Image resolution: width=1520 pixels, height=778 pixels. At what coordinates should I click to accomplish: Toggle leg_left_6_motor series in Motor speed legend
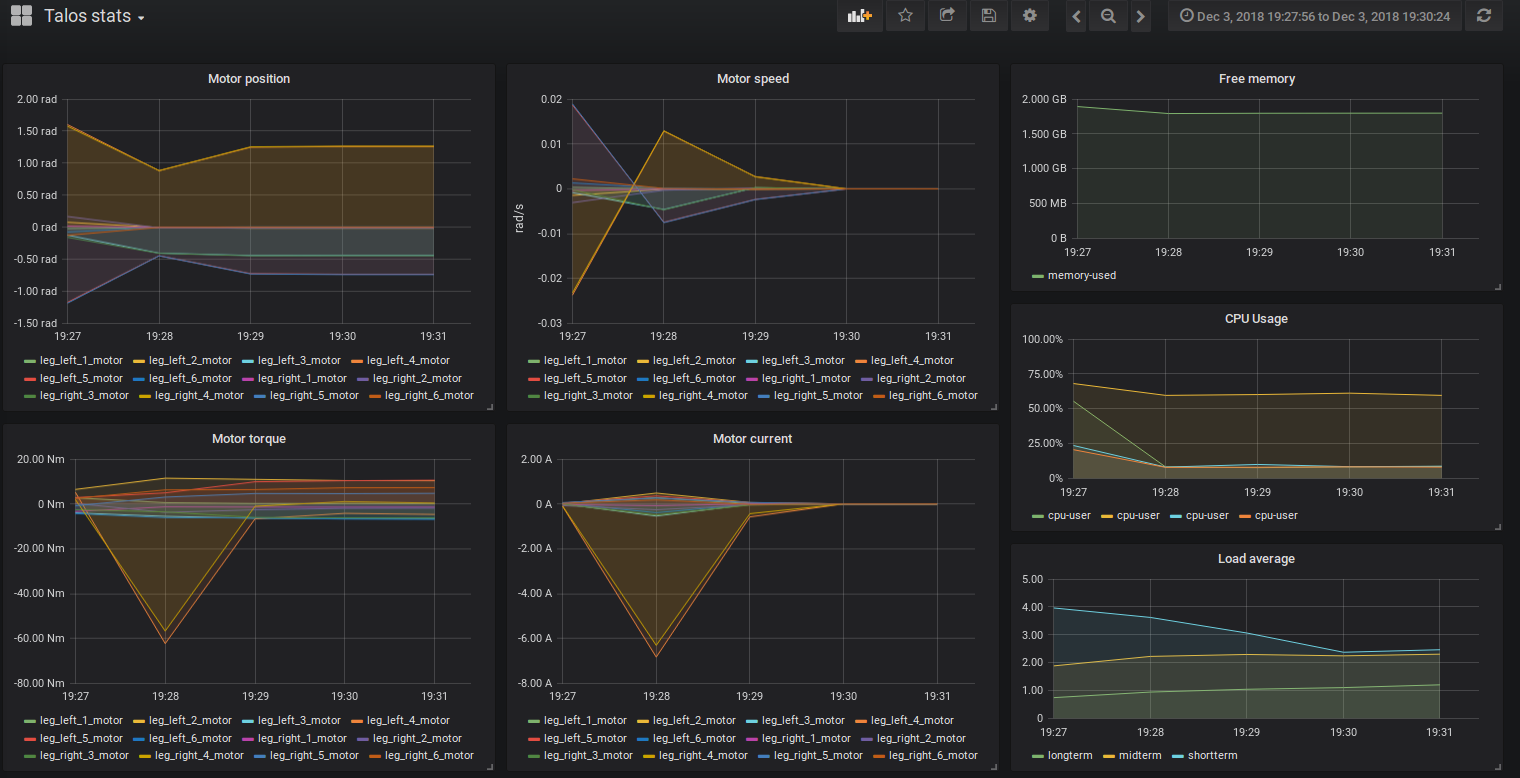[x=694, y=378]
